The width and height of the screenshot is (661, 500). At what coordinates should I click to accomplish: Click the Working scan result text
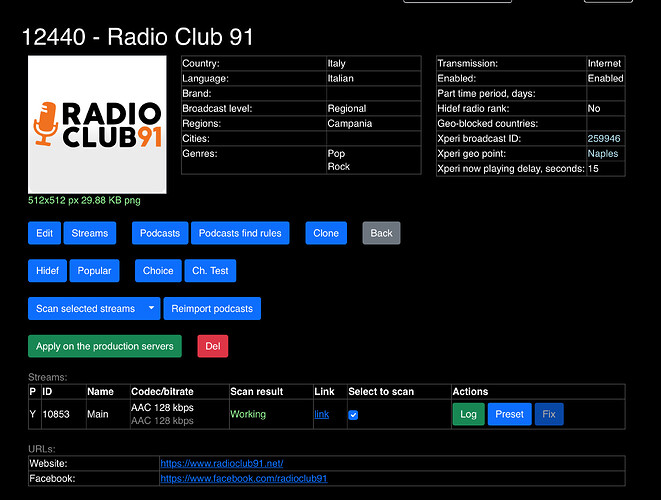(x=248, y=414)
